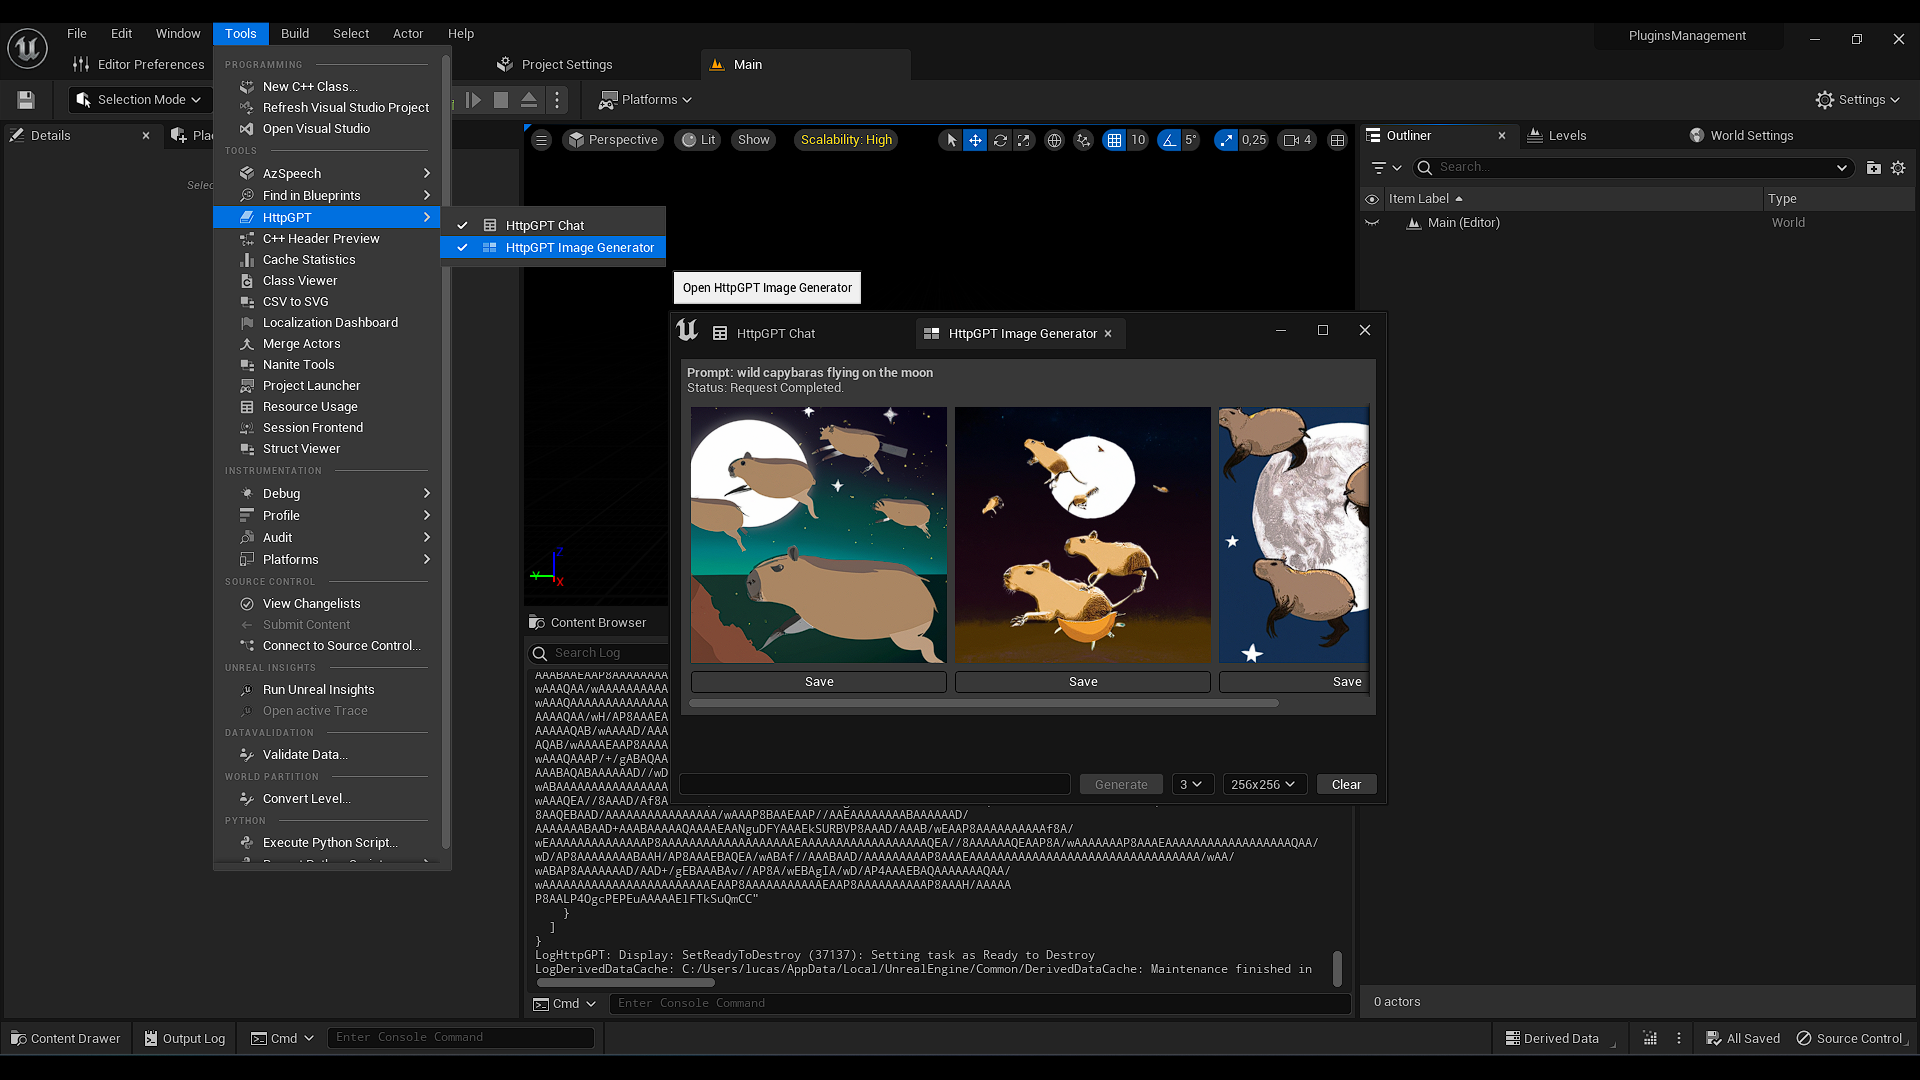Viewport: 1920px width, 1080px height.
Task: Change image resolution from 256x256
Action: [1263, 784]
